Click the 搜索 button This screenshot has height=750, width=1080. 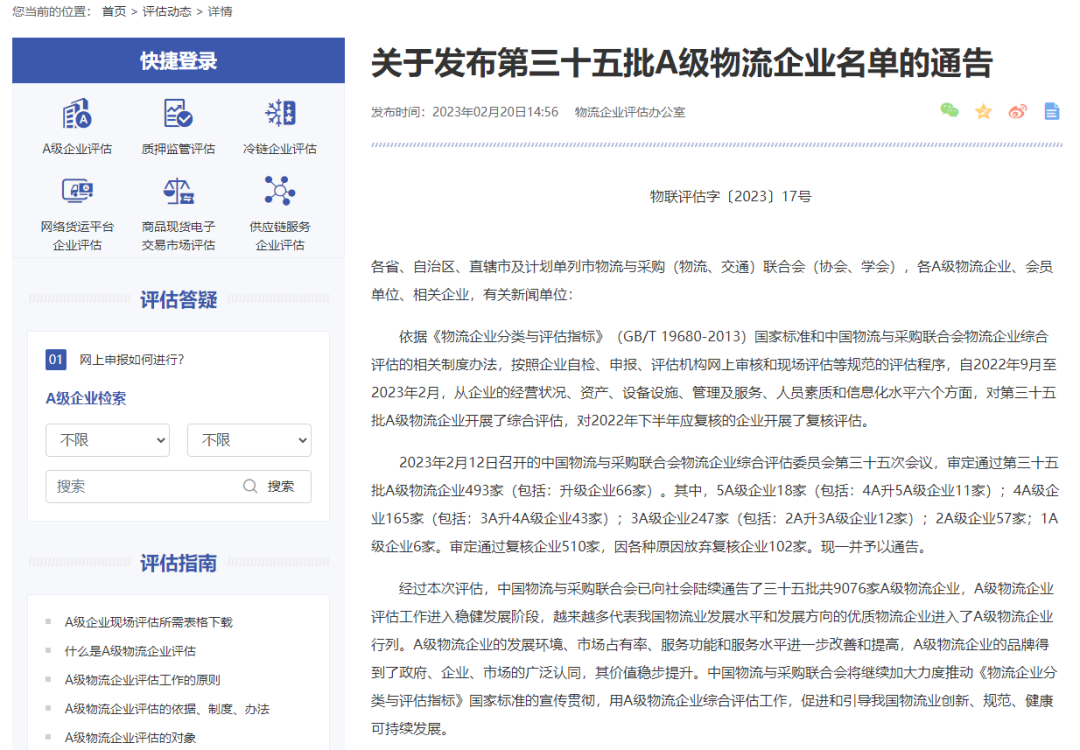(x=281, y=486)
